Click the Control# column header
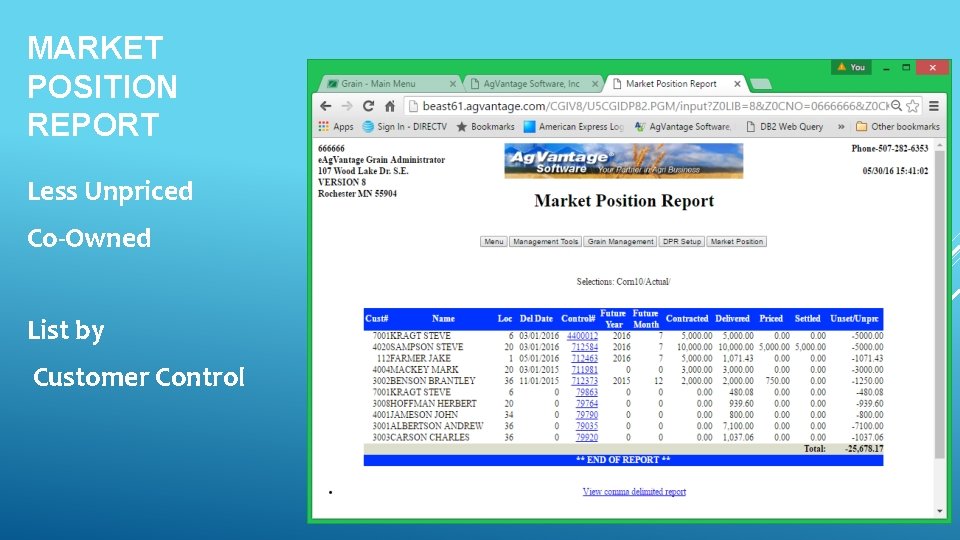 (x=578, y=318)
